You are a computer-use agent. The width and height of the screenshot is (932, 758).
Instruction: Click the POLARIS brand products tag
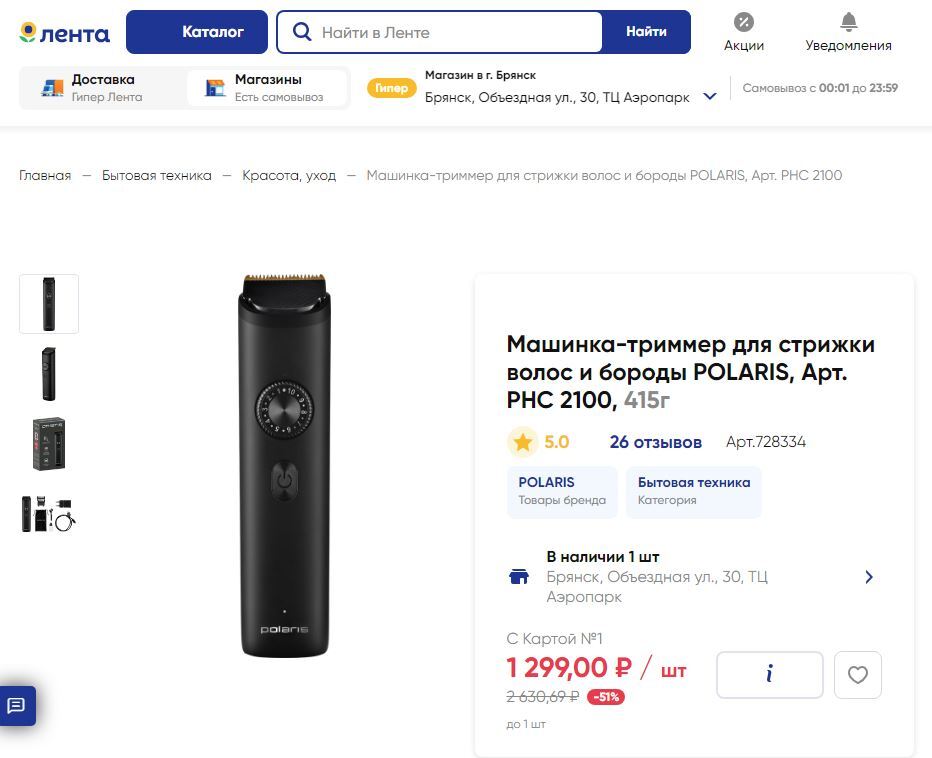(x=562, y=491)
